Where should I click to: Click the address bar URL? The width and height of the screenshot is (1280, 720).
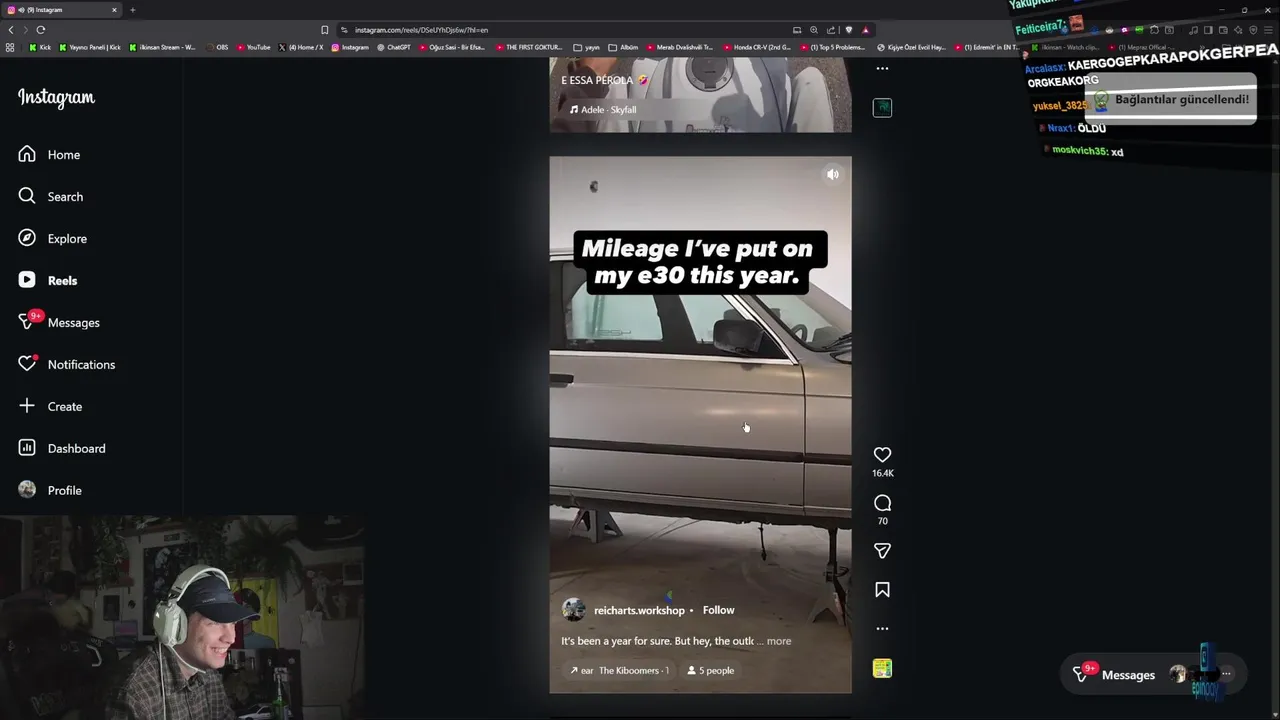tap(421, 30)
